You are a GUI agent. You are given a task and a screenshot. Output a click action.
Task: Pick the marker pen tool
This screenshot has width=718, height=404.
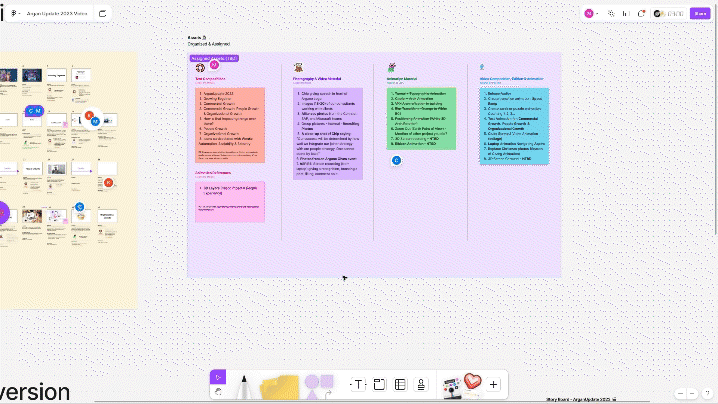click(242, 385)
